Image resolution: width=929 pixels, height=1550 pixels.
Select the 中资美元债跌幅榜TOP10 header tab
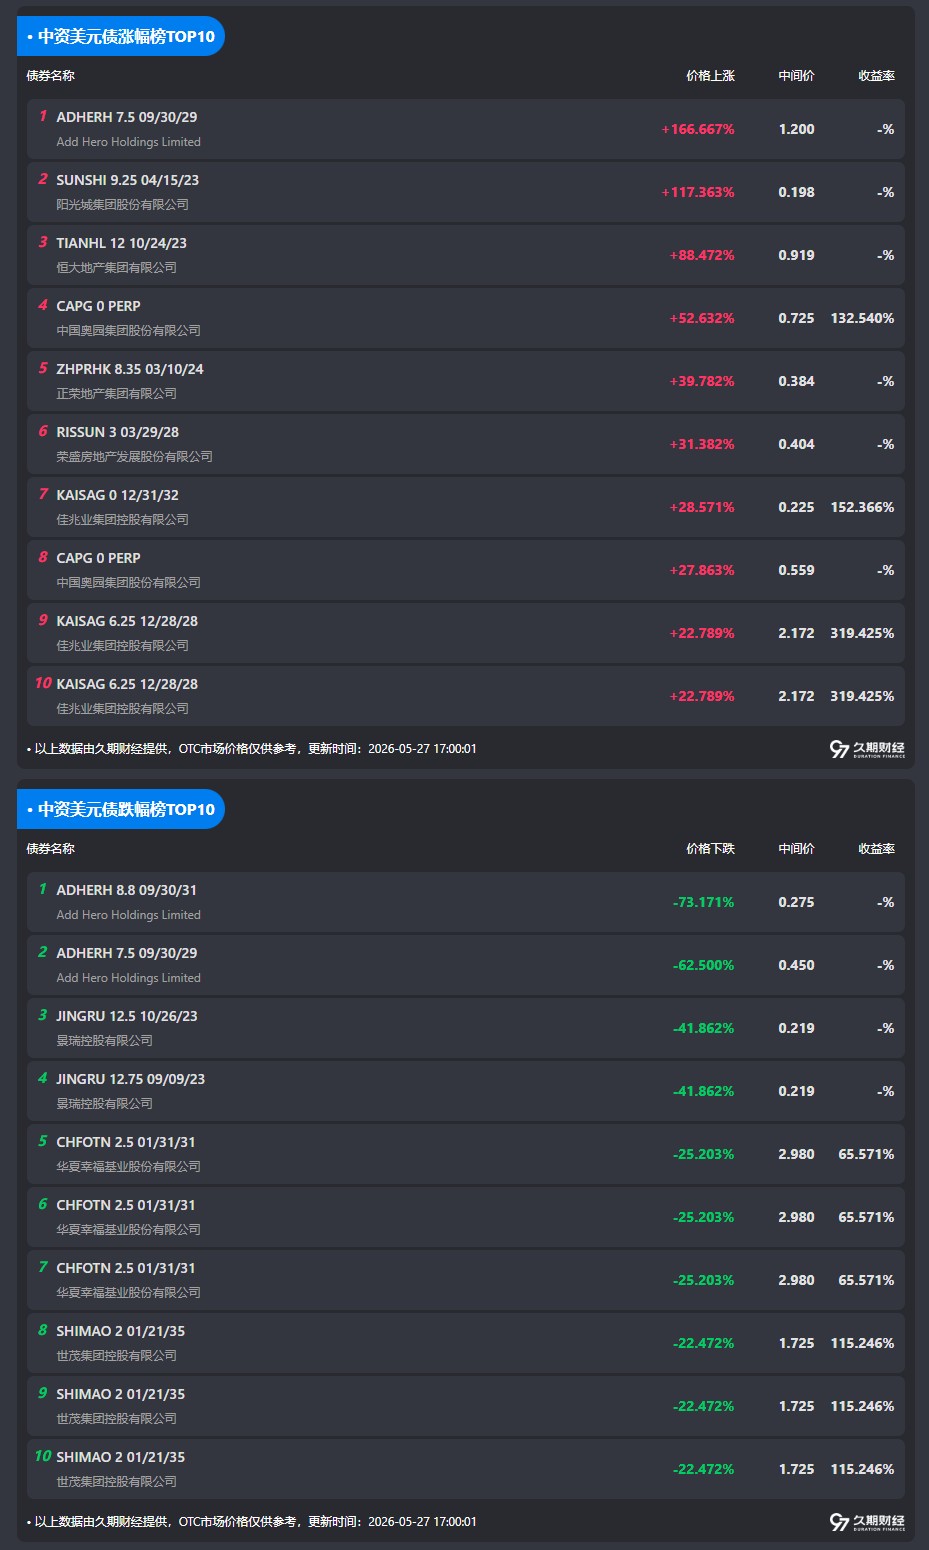click(121, 809)
